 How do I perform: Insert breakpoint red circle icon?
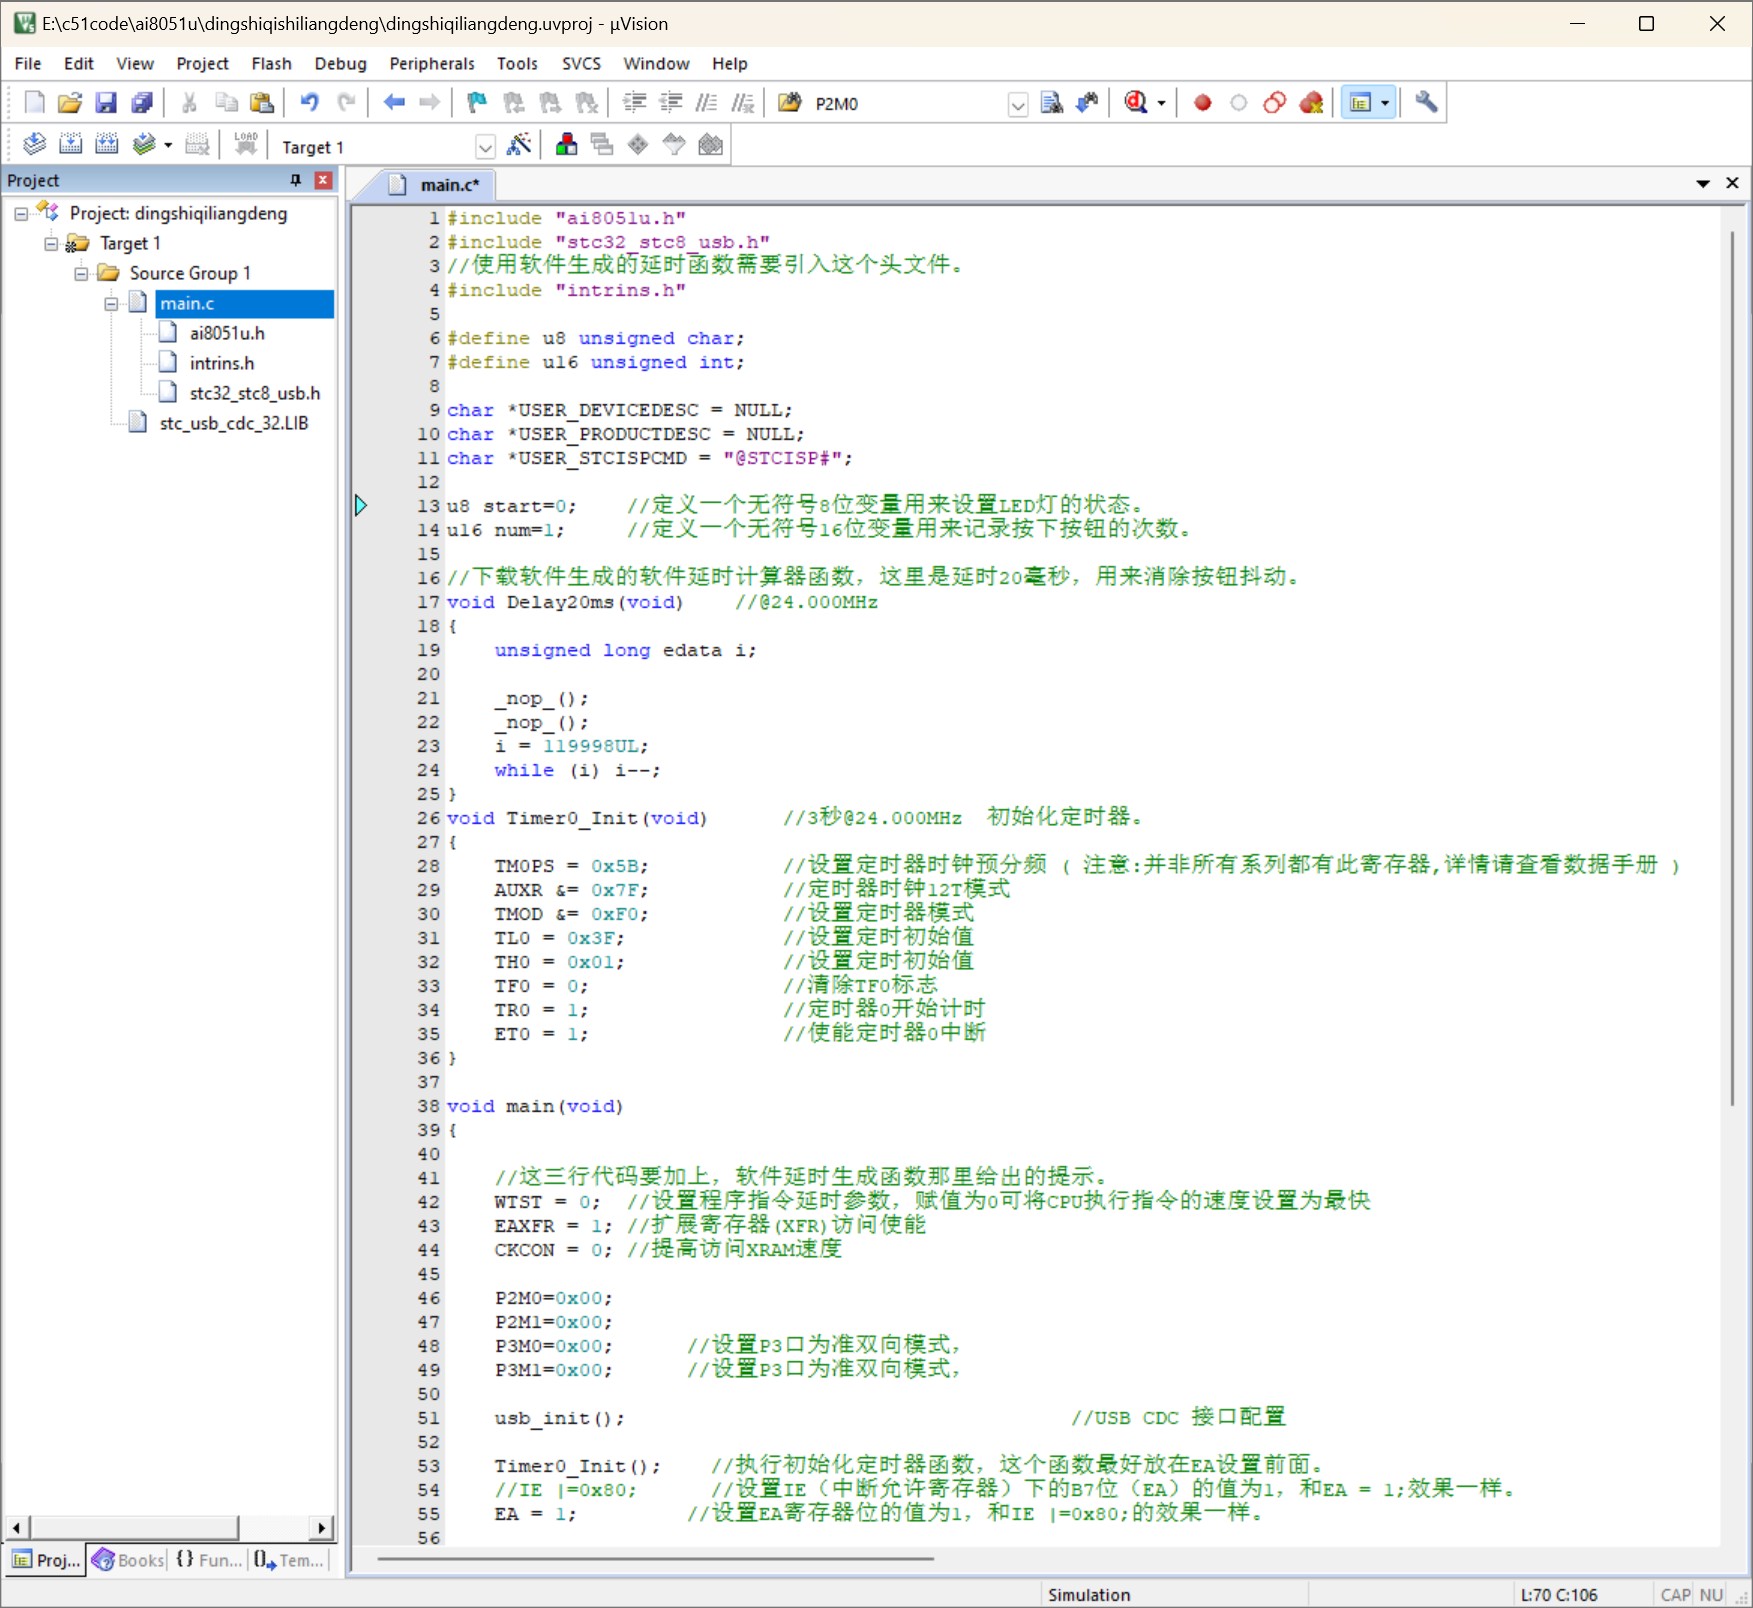(x=1203, y=103)
